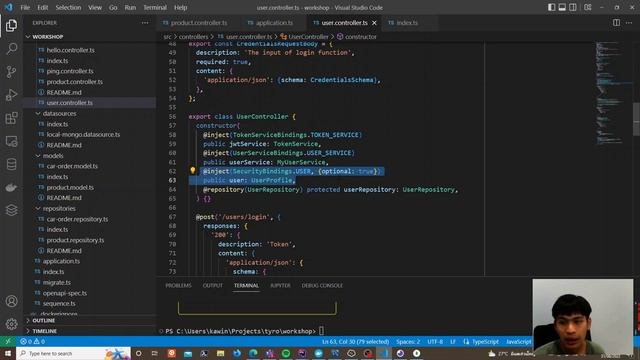Viewport: 640px width, 360px height.
Task: Open the Manage gear icon
Action: pos(11,324)
